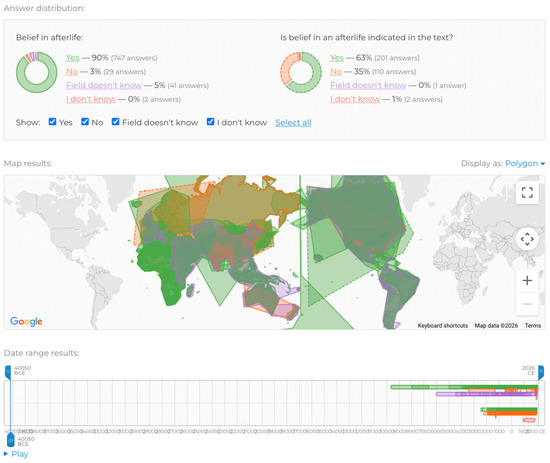Click the Google logo on map

[26, 321]
